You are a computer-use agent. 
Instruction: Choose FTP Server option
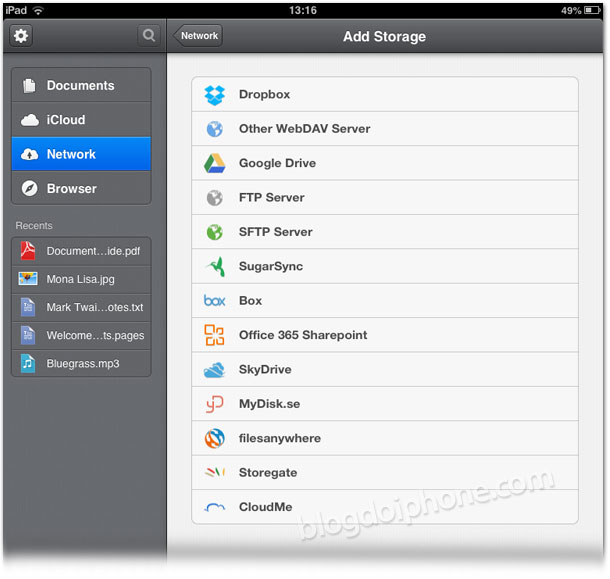point(385,198)
